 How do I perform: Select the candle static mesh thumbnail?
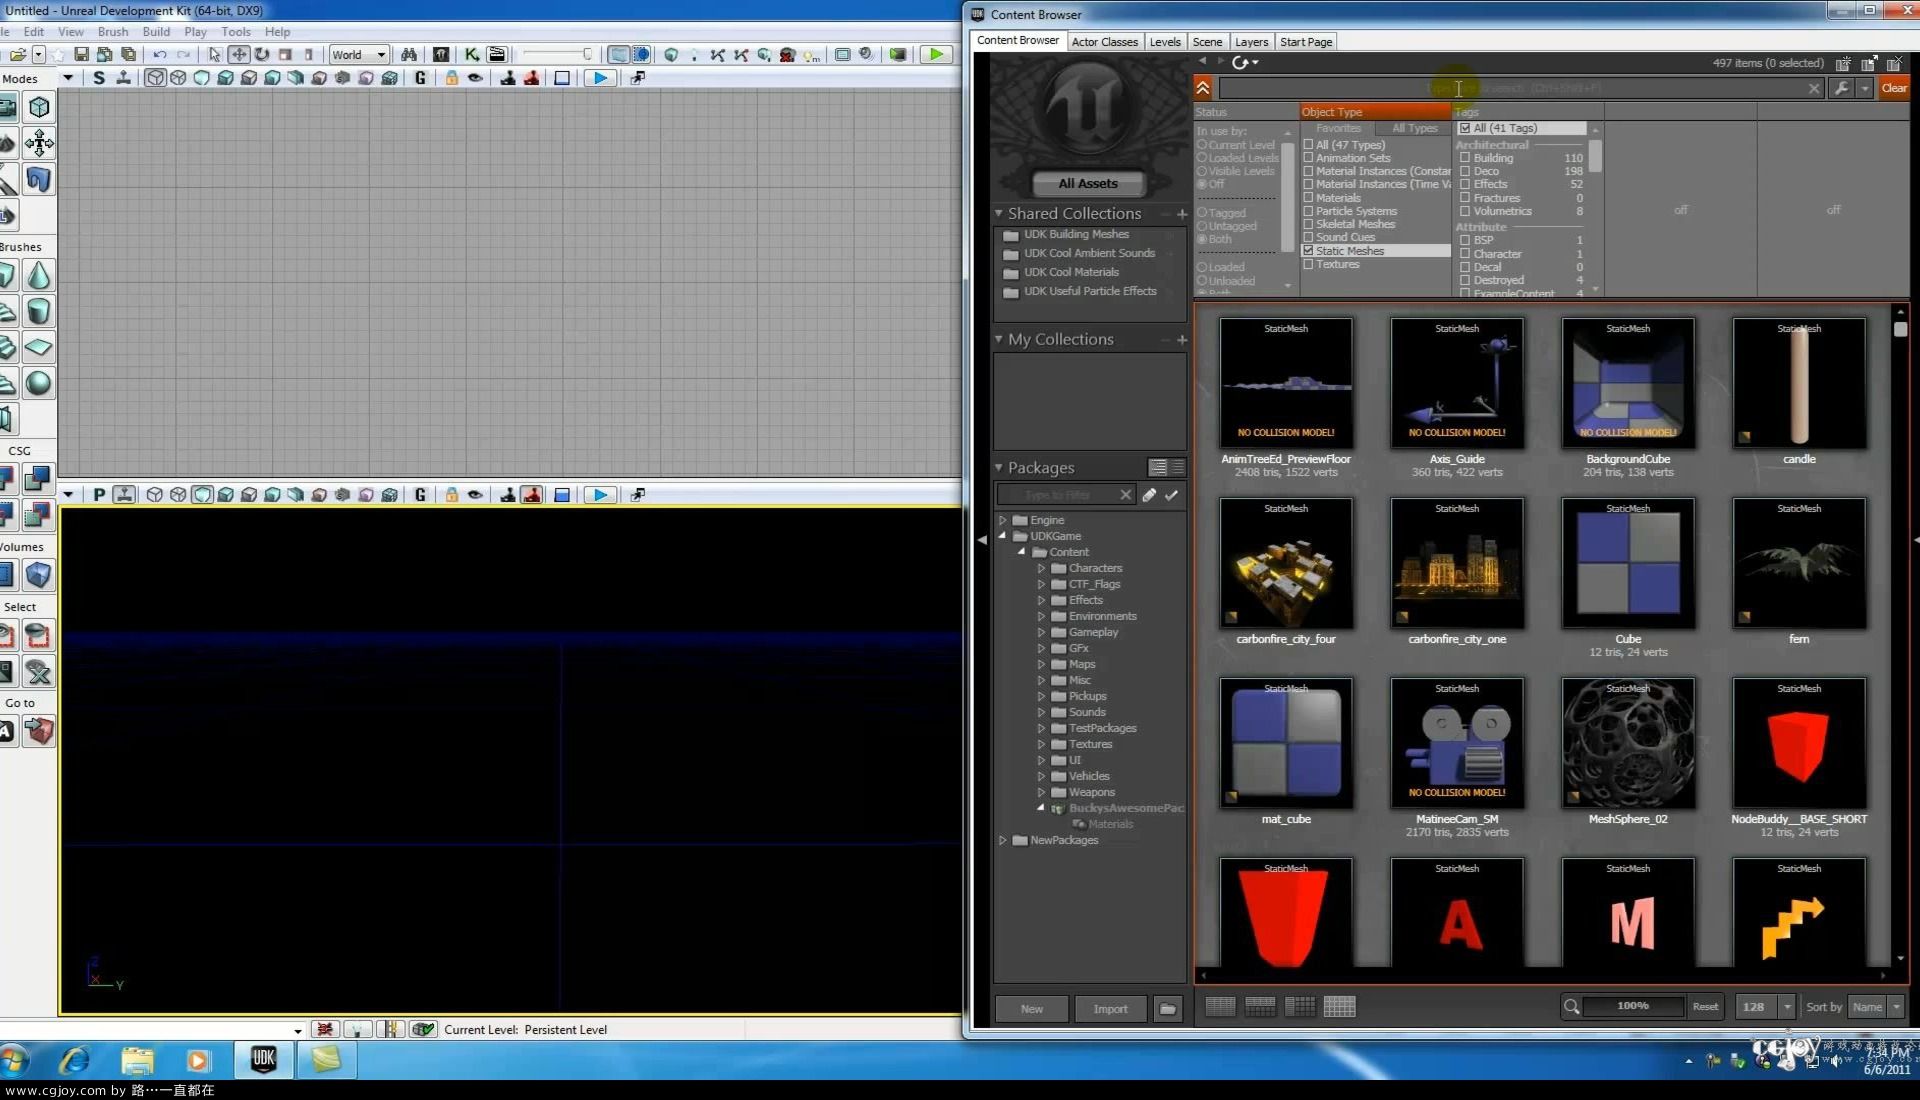point(1799,384)
